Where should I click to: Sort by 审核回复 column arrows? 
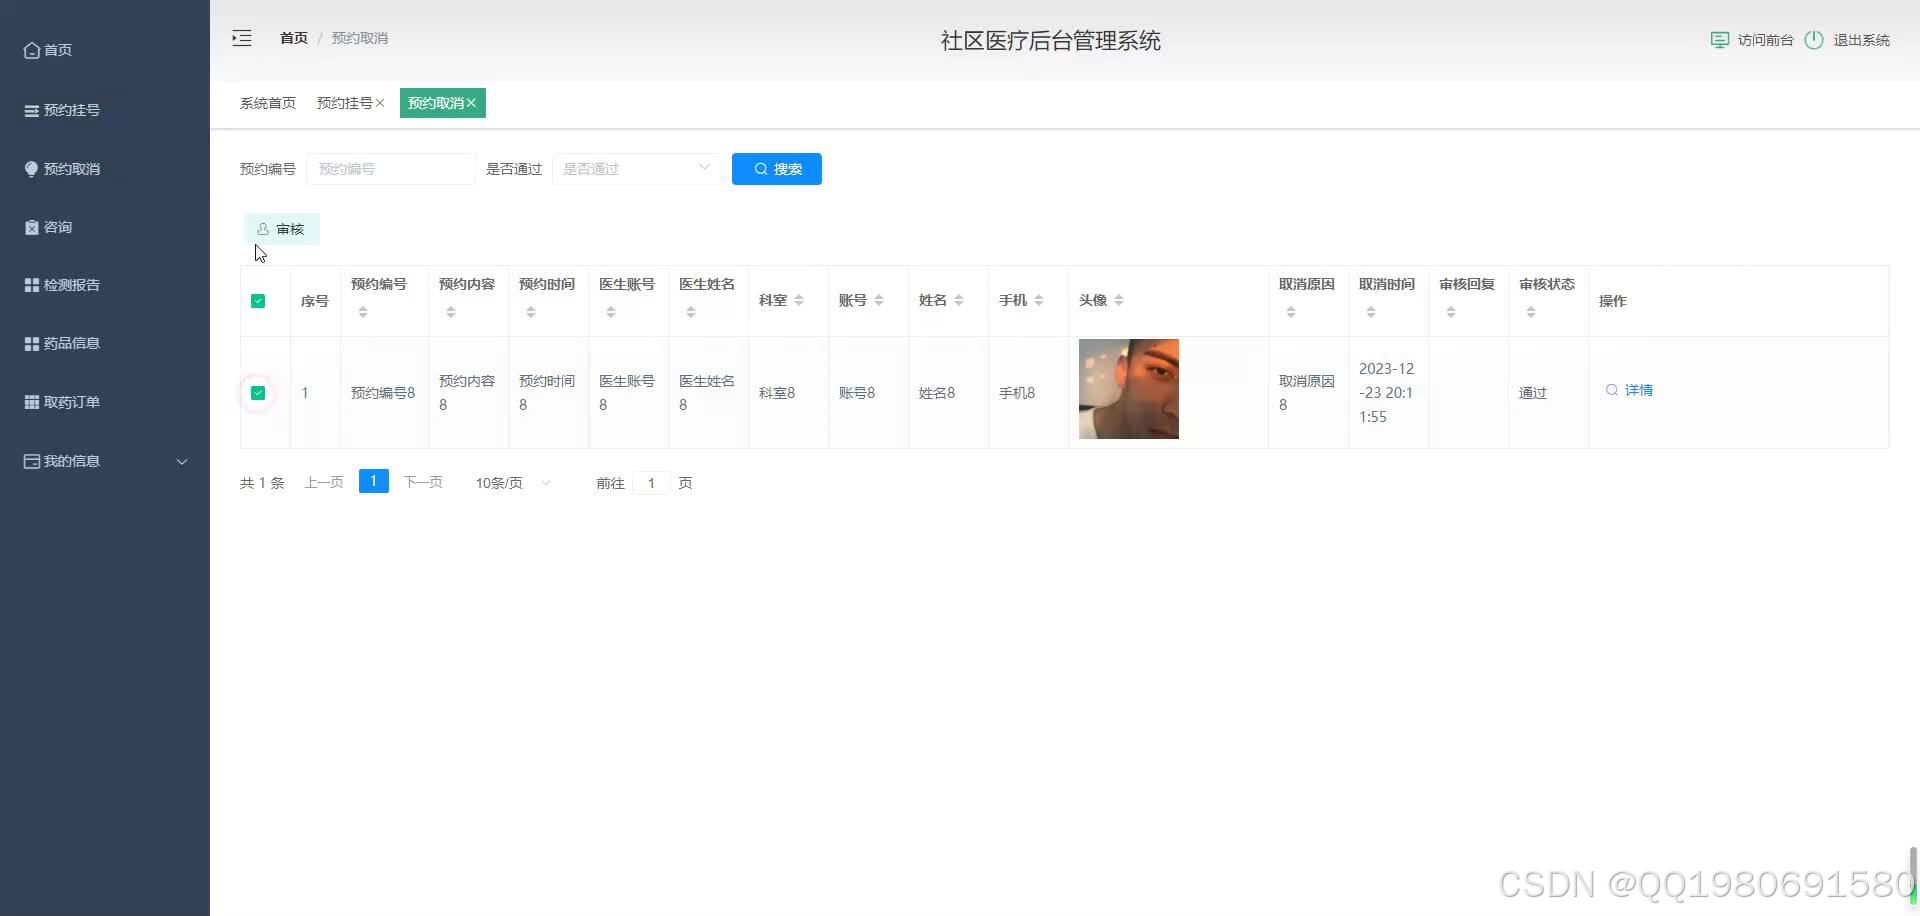point(1451,312)
